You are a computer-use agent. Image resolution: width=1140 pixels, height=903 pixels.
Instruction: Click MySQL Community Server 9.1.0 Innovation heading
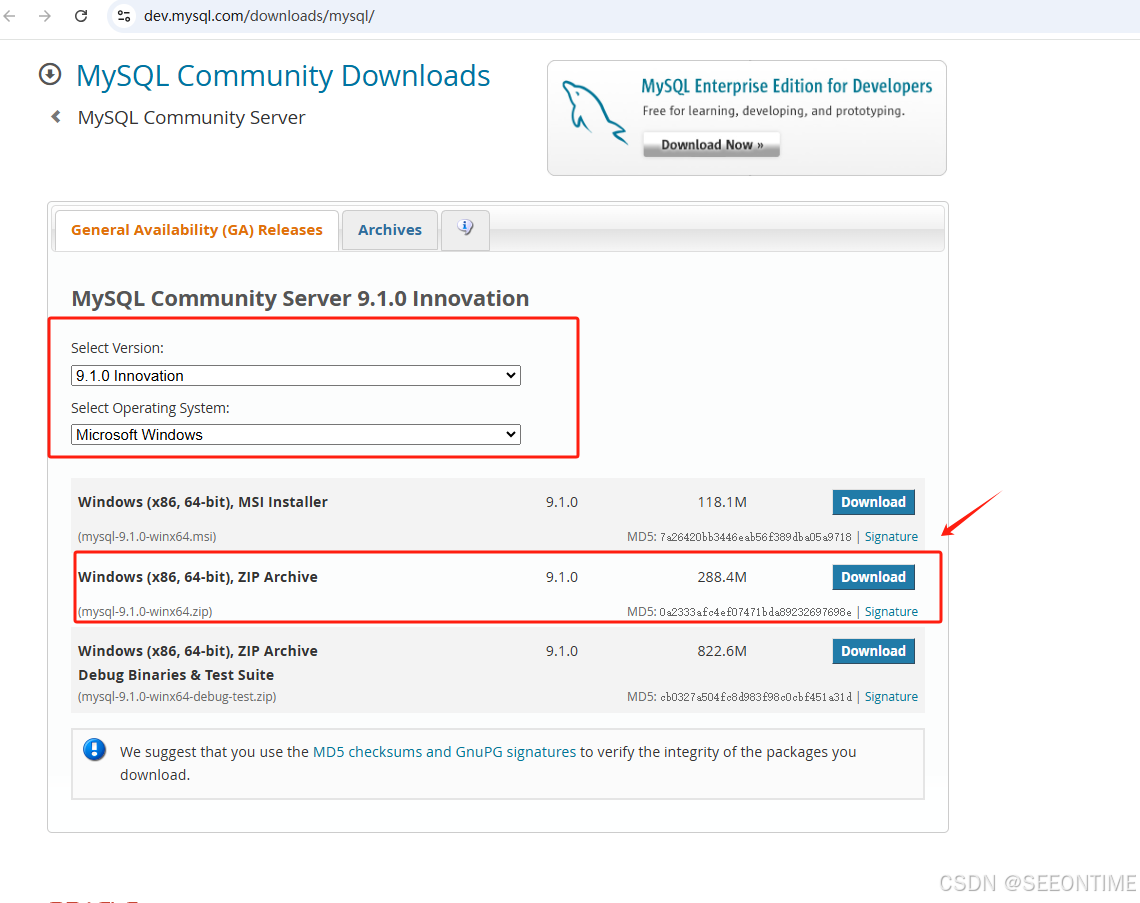coord(300,298)
